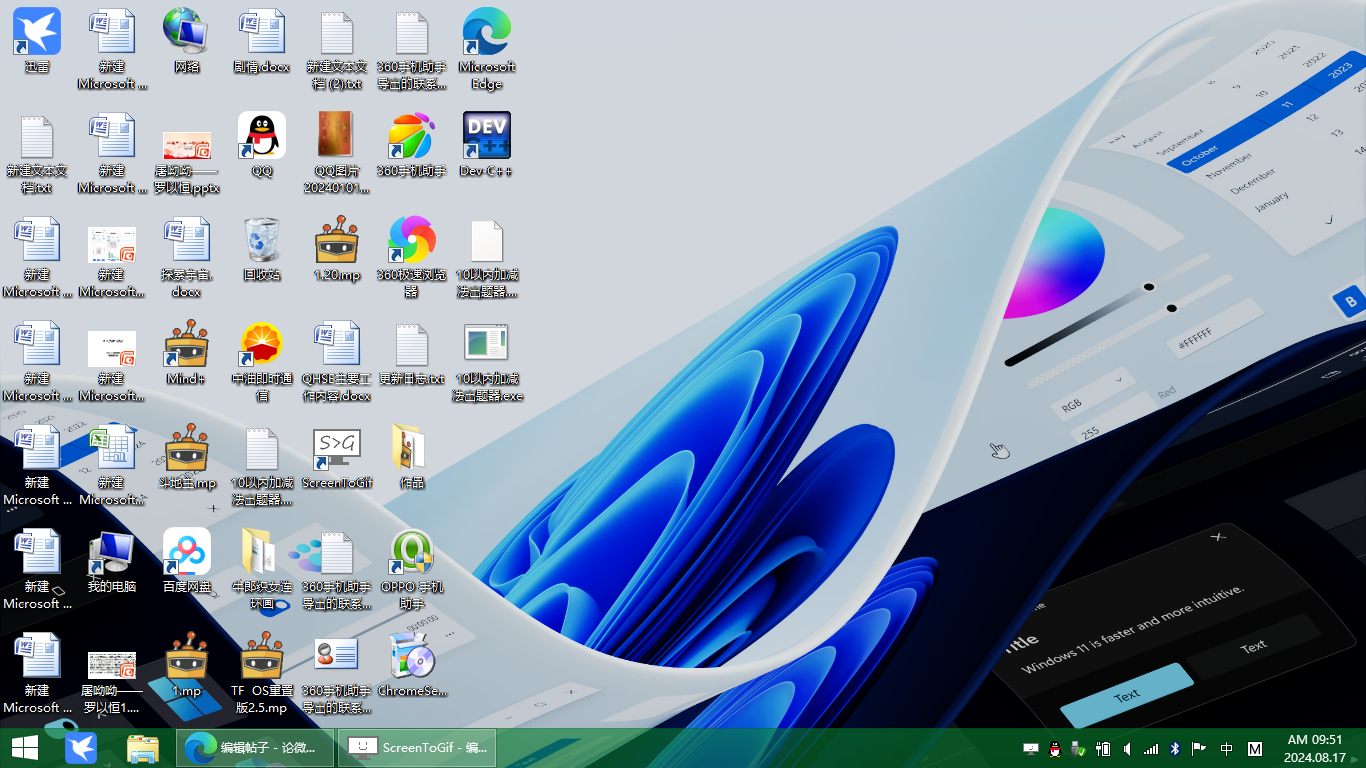
Task: Select the 新建文本文档.txt file icon
Action: tap(37, 154)
